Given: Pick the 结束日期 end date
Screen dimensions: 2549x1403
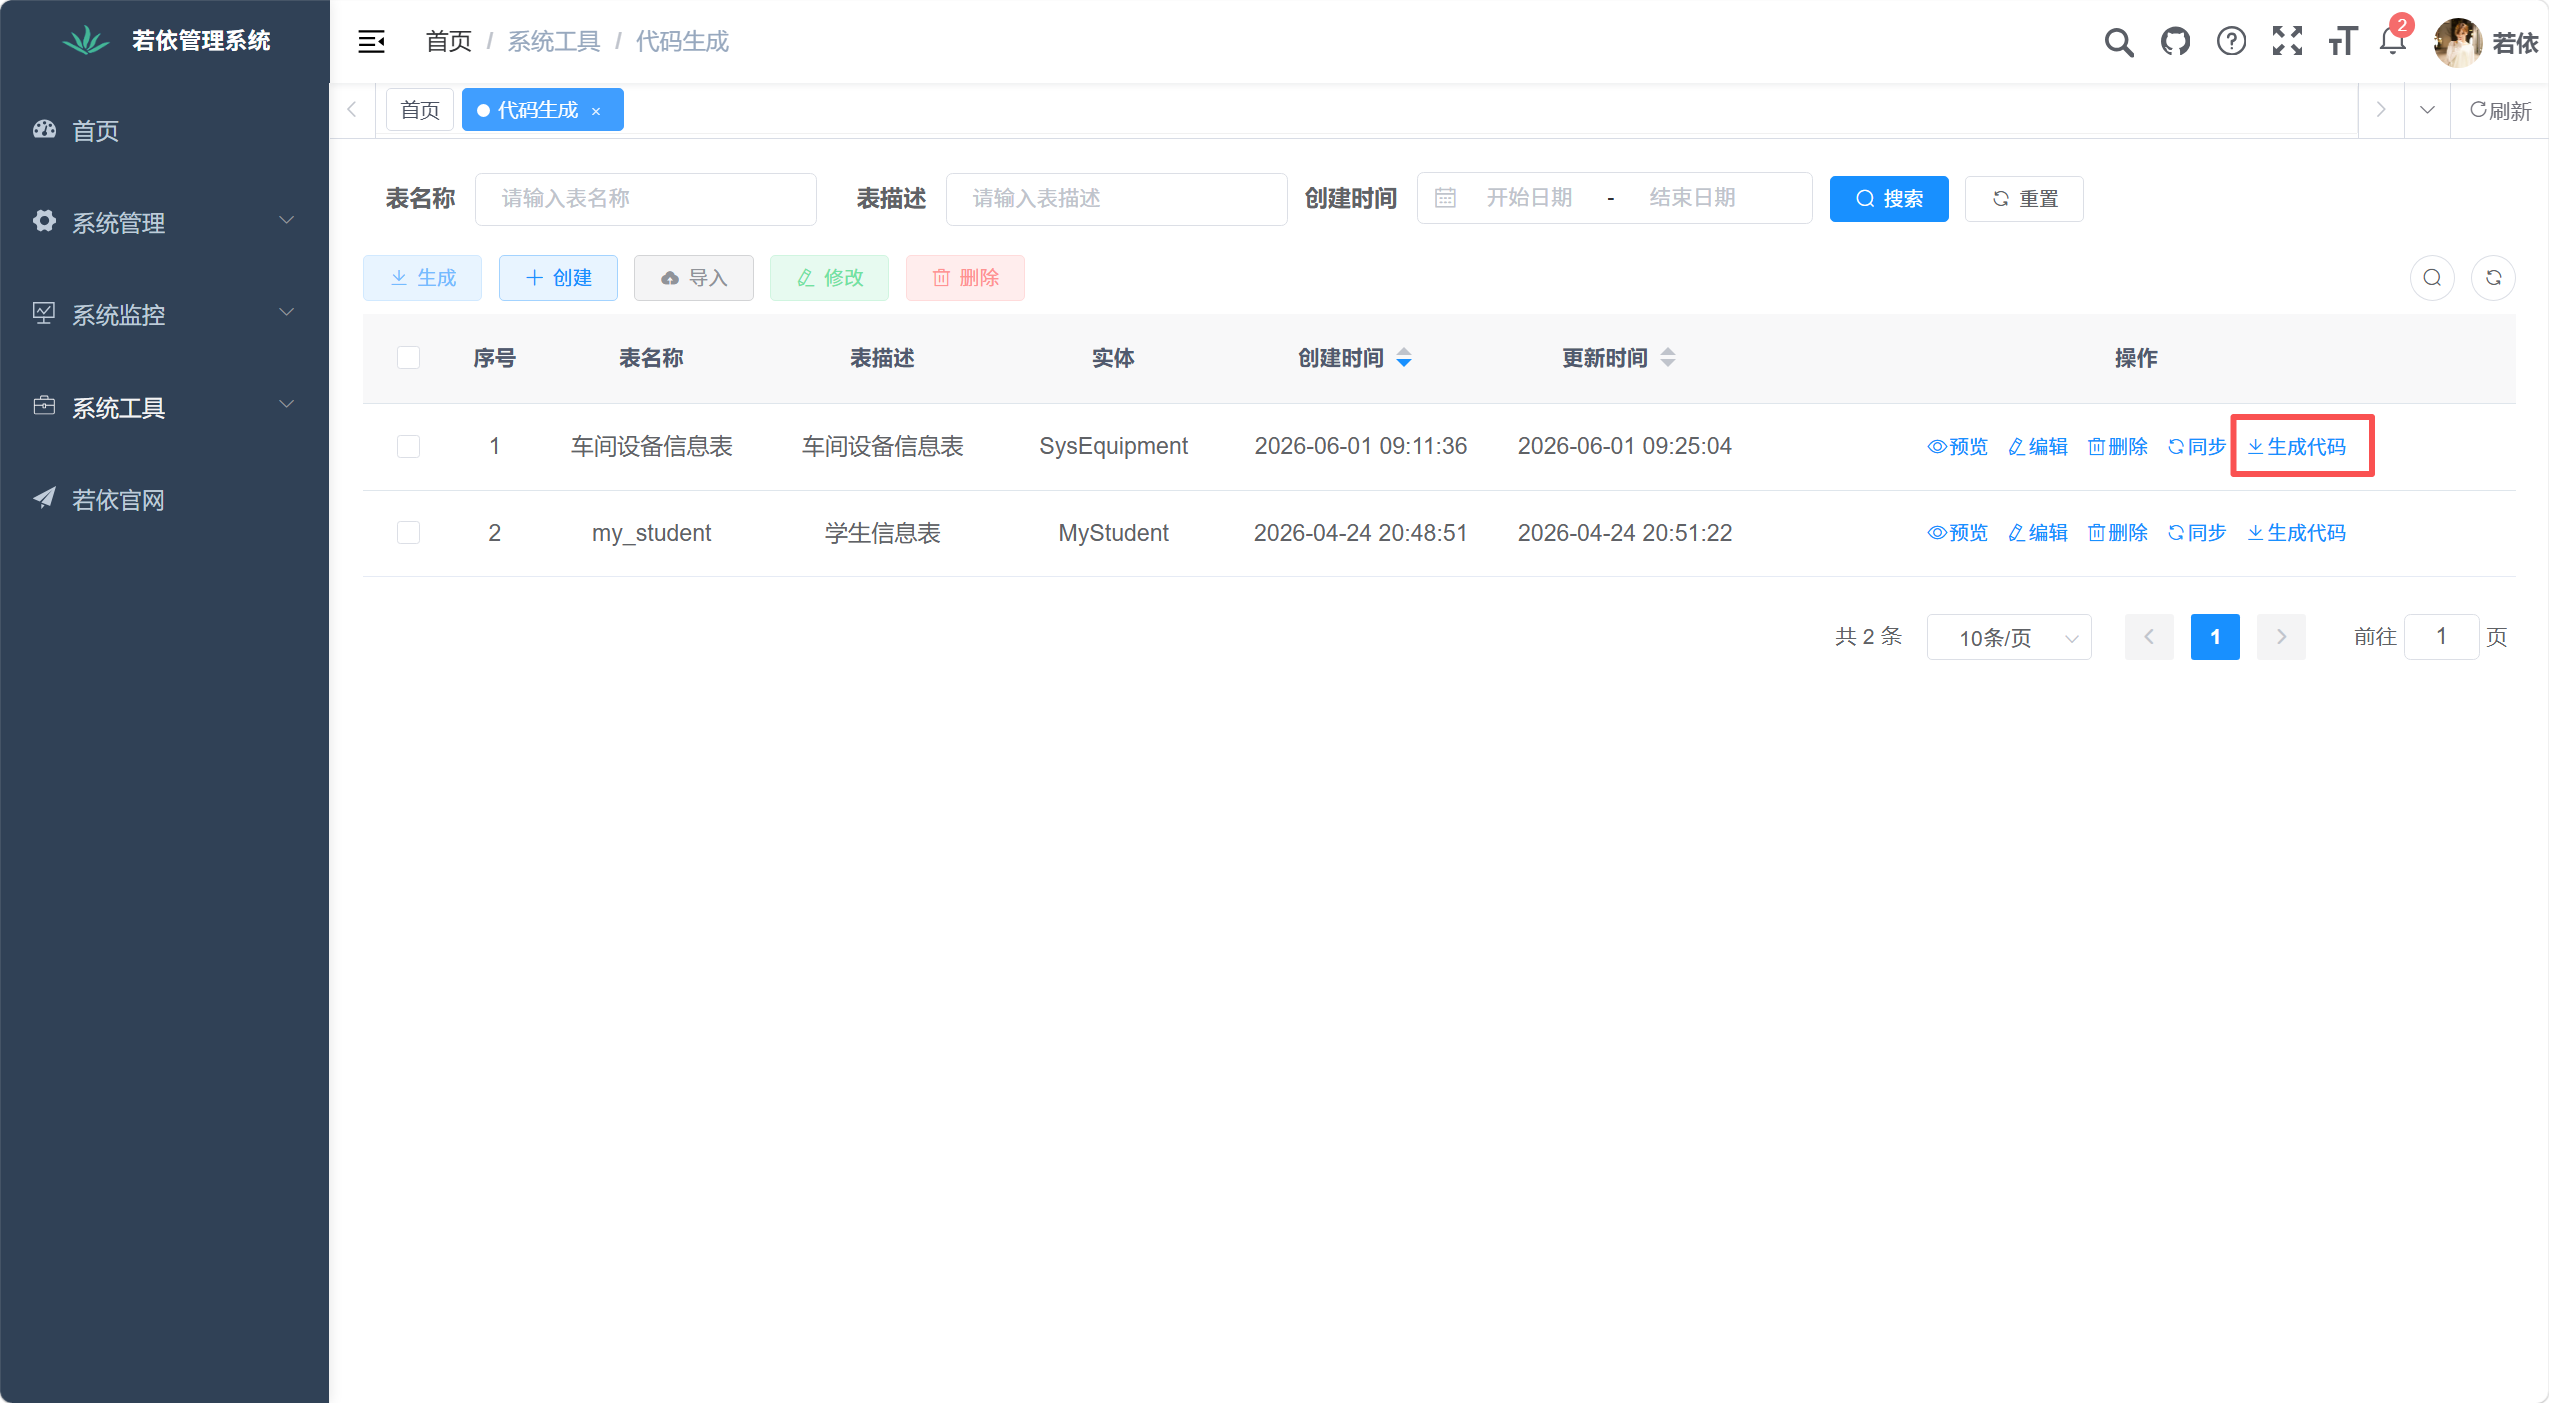Looking at the screenshot, I should [1692, 198].
